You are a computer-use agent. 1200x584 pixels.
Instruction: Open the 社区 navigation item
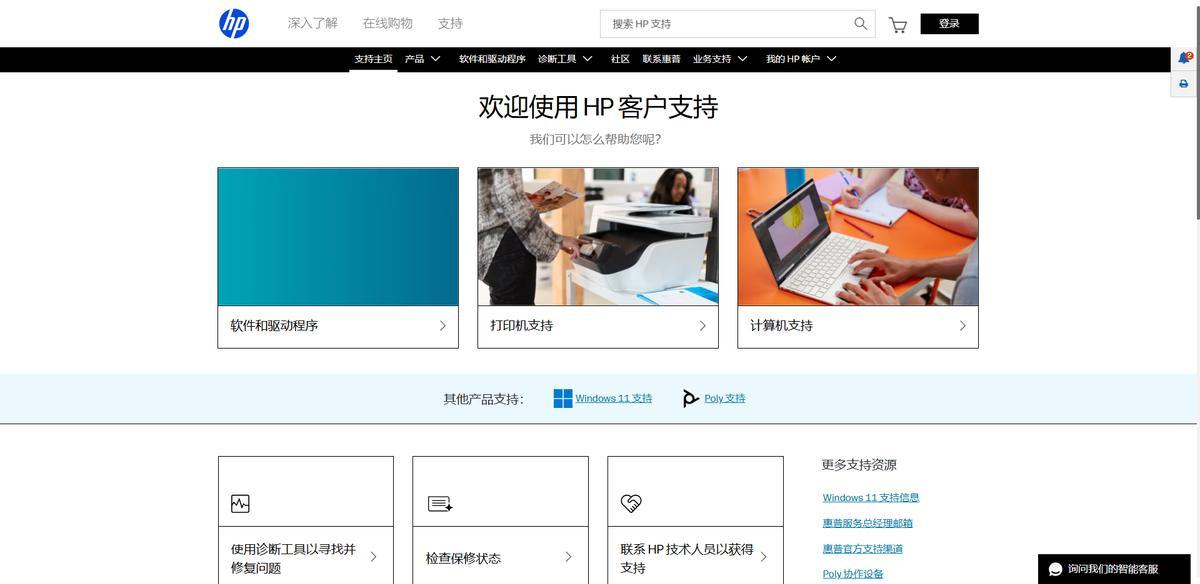[620, 59]
